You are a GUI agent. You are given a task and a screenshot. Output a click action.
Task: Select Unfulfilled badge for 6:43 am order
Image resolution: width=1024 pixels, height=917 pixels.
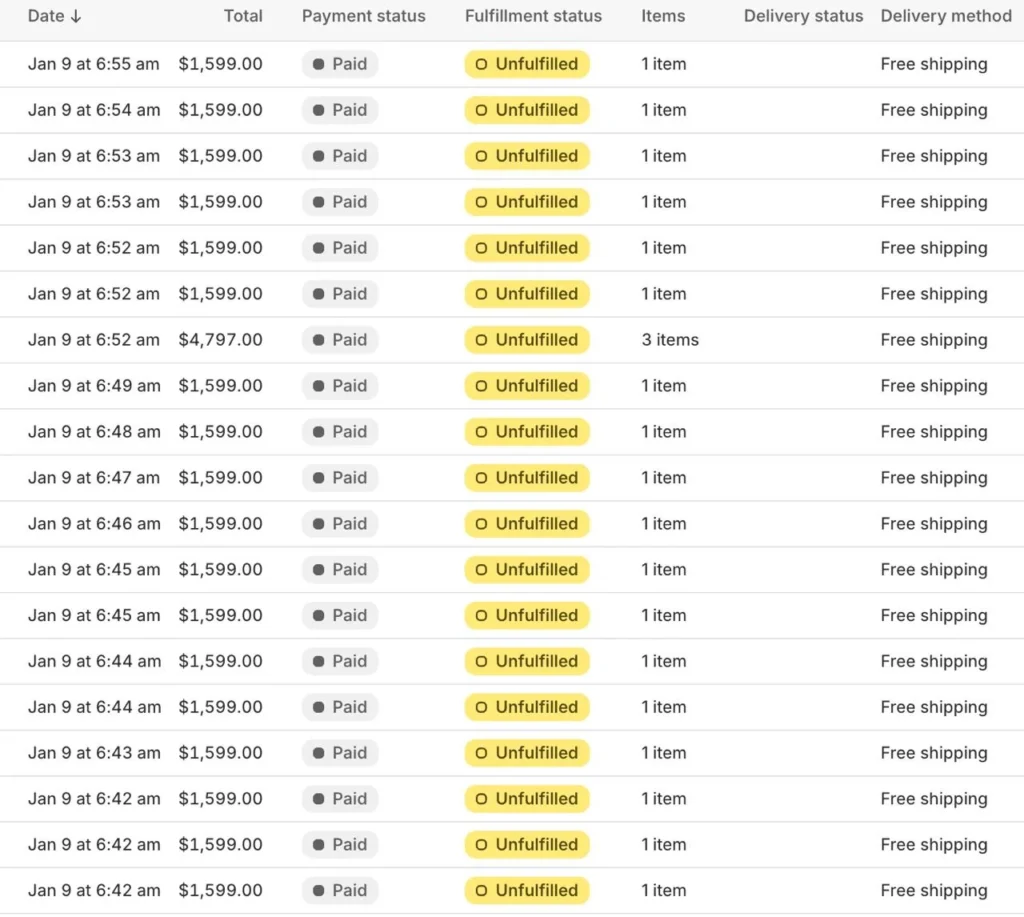tap(527, 753)
